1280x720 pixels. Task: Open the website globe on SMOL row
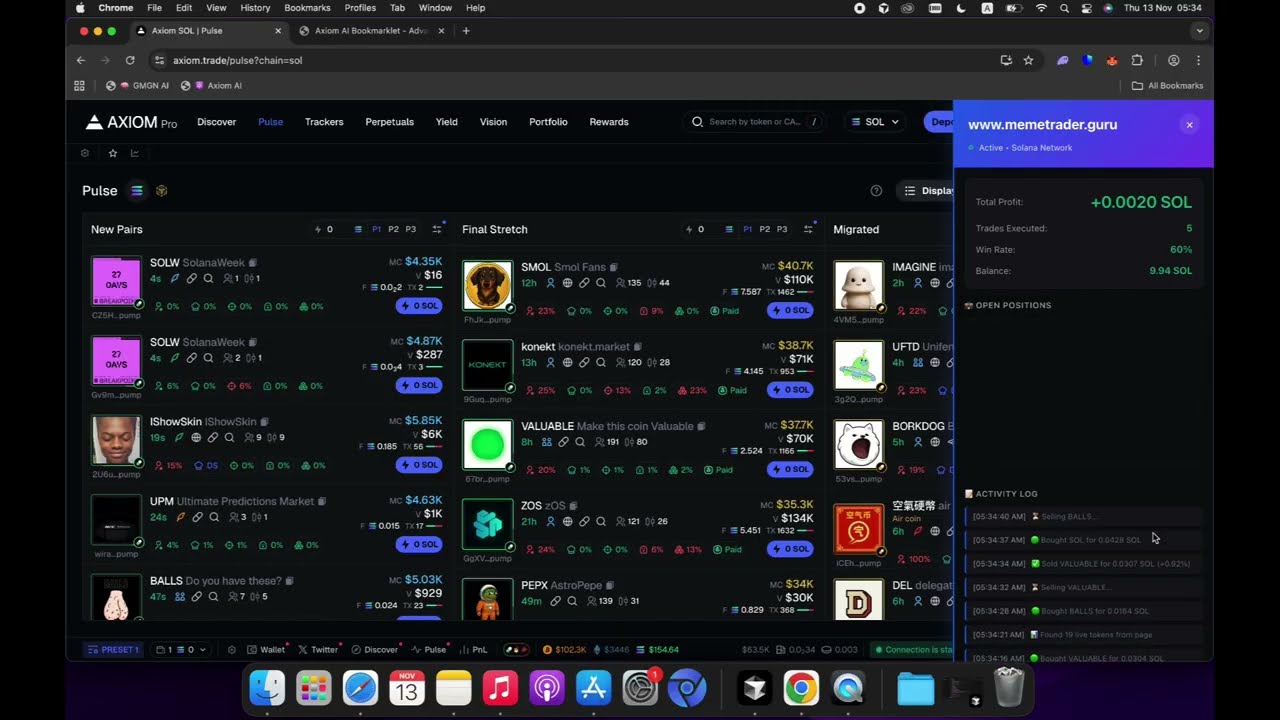pyautogui.click(x=567, y=283)
